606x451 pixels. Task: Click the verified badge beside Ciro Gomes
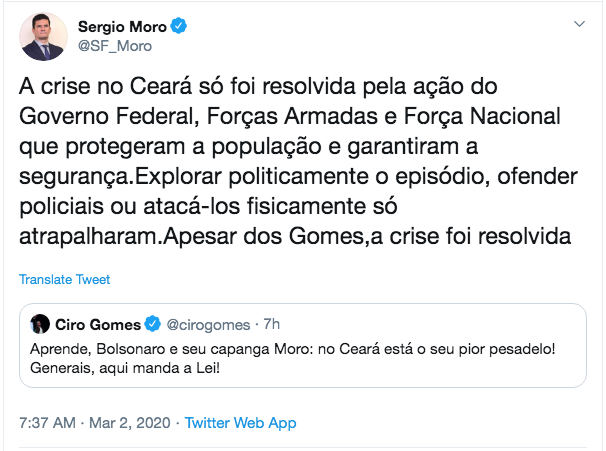pos(153,324)
